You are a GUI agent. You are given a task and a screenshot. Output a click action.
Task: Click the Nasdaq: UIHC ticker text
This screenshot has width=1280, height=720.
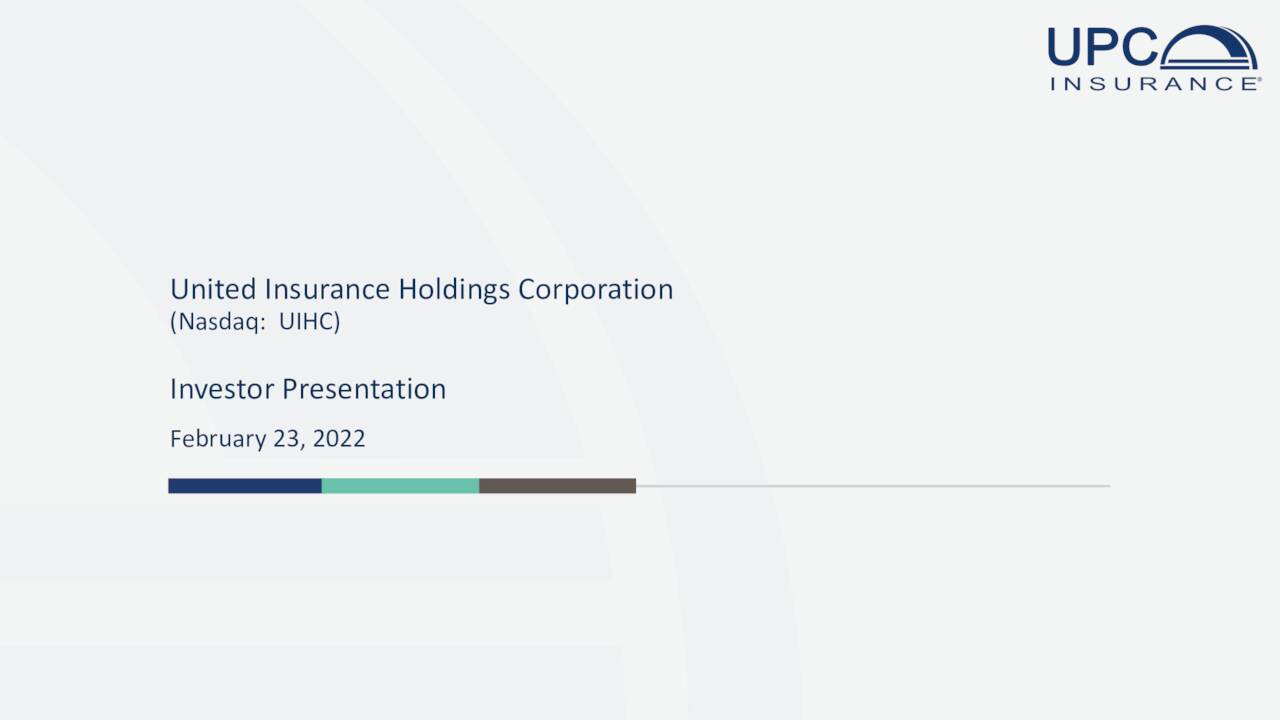pos(255,322)
